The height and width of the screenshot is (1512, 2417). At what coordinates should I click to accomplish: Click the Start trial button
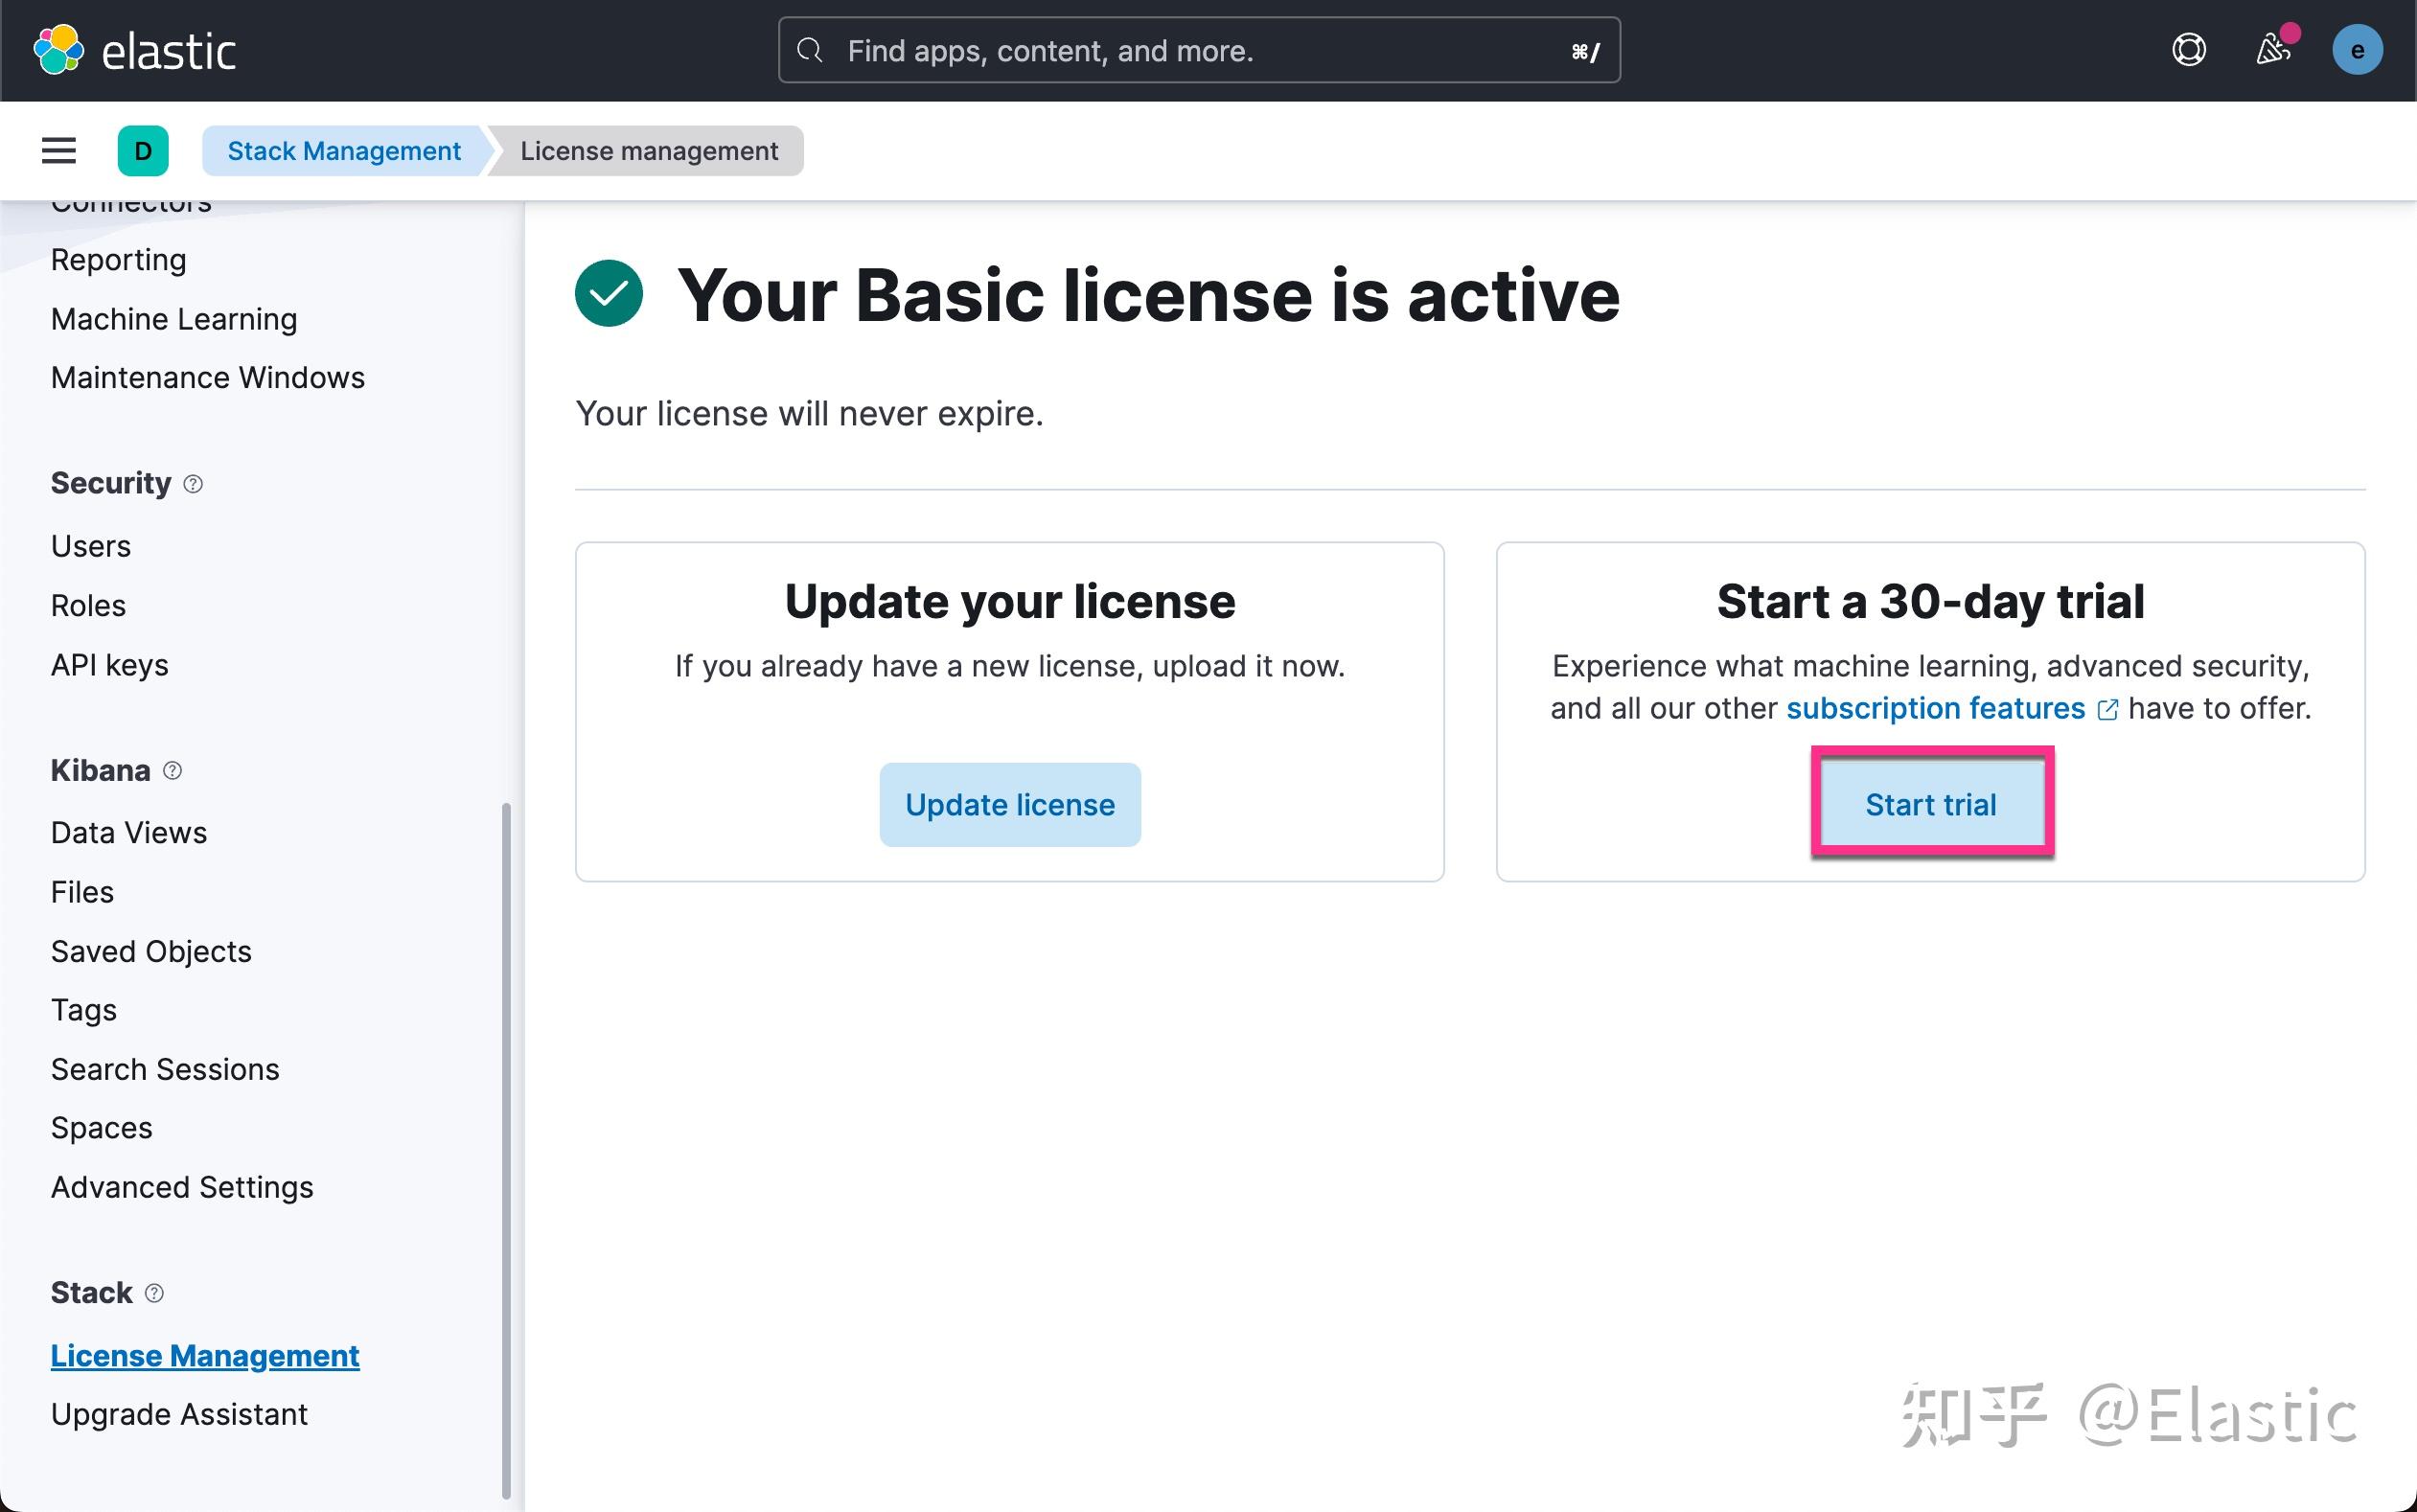coord(1931,803)
